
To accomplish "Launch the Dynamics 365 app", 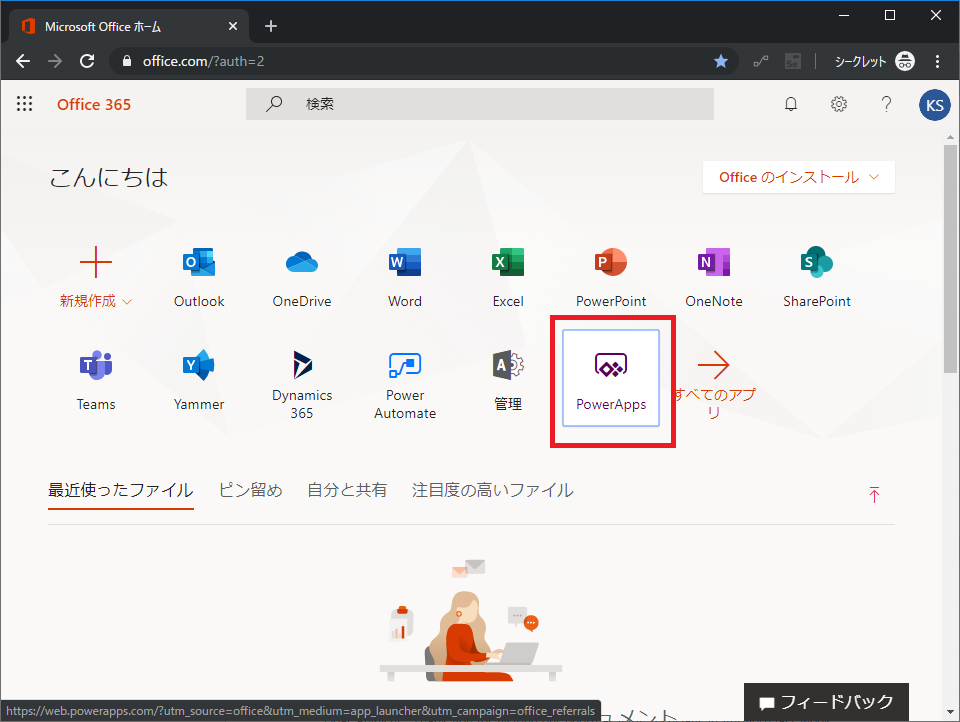I will tap(302, 385).
